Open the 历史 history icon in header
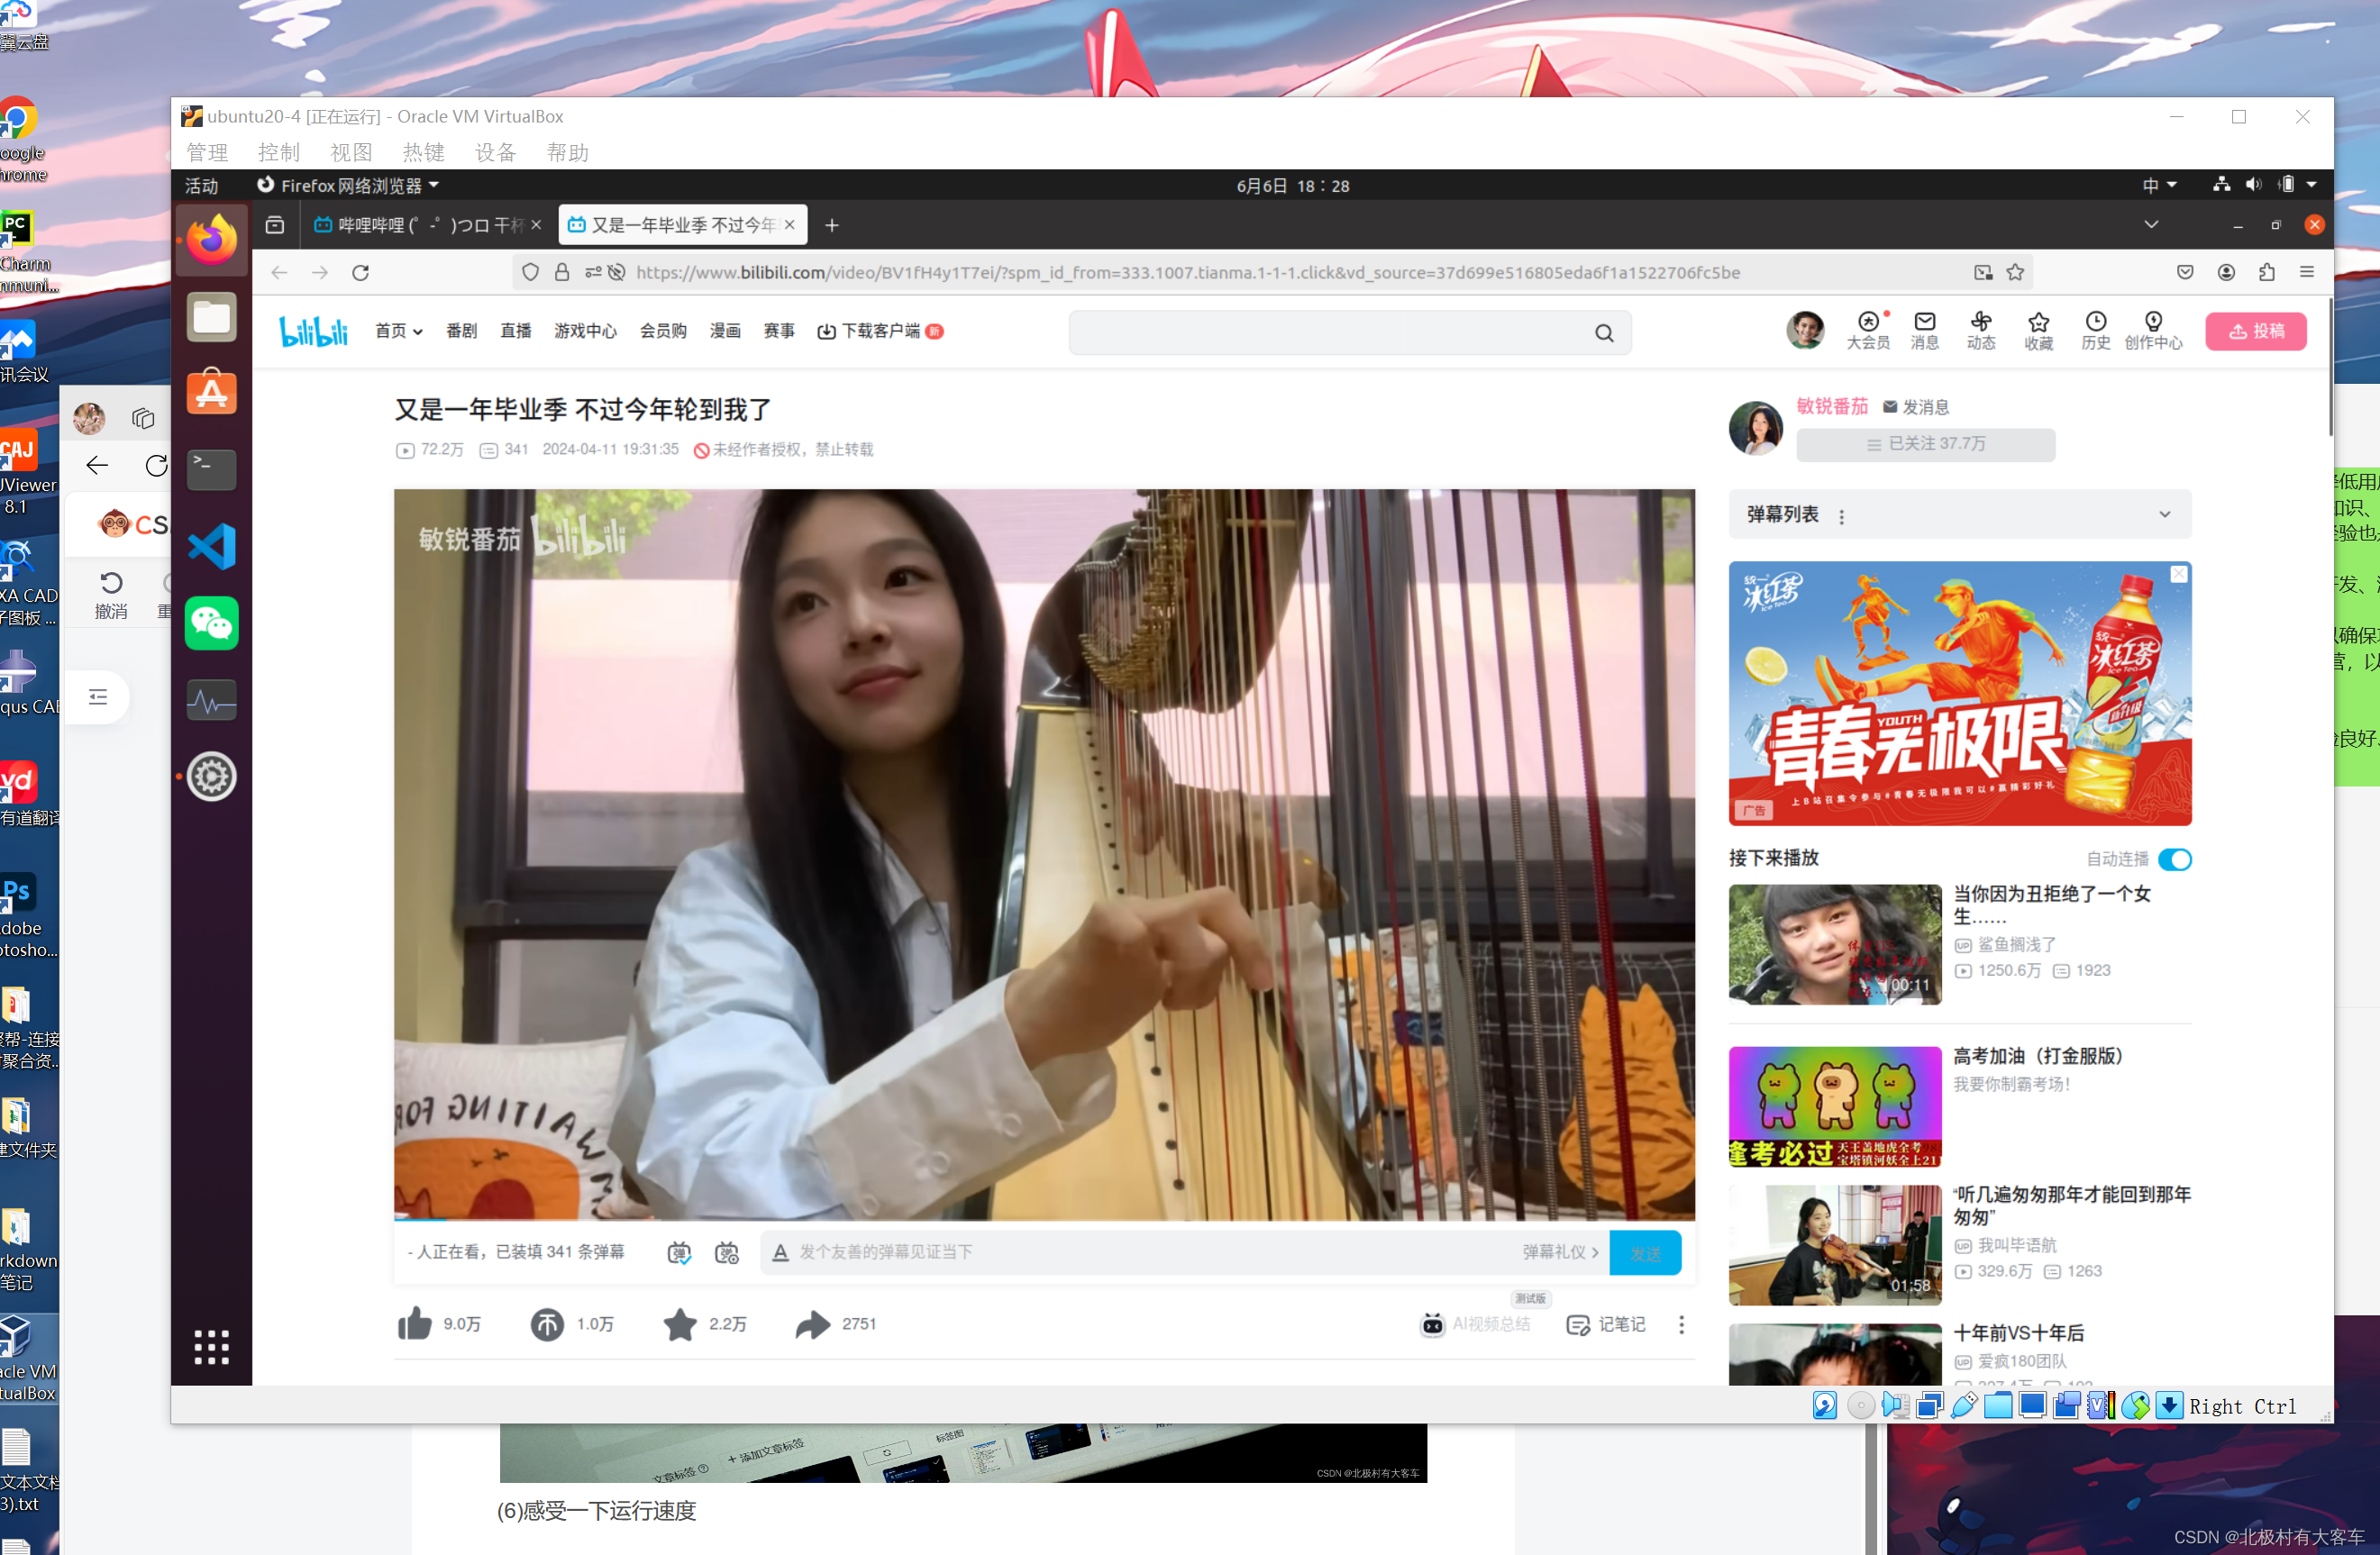This screenshot has height=1555, width=2380. (2095, 329)
